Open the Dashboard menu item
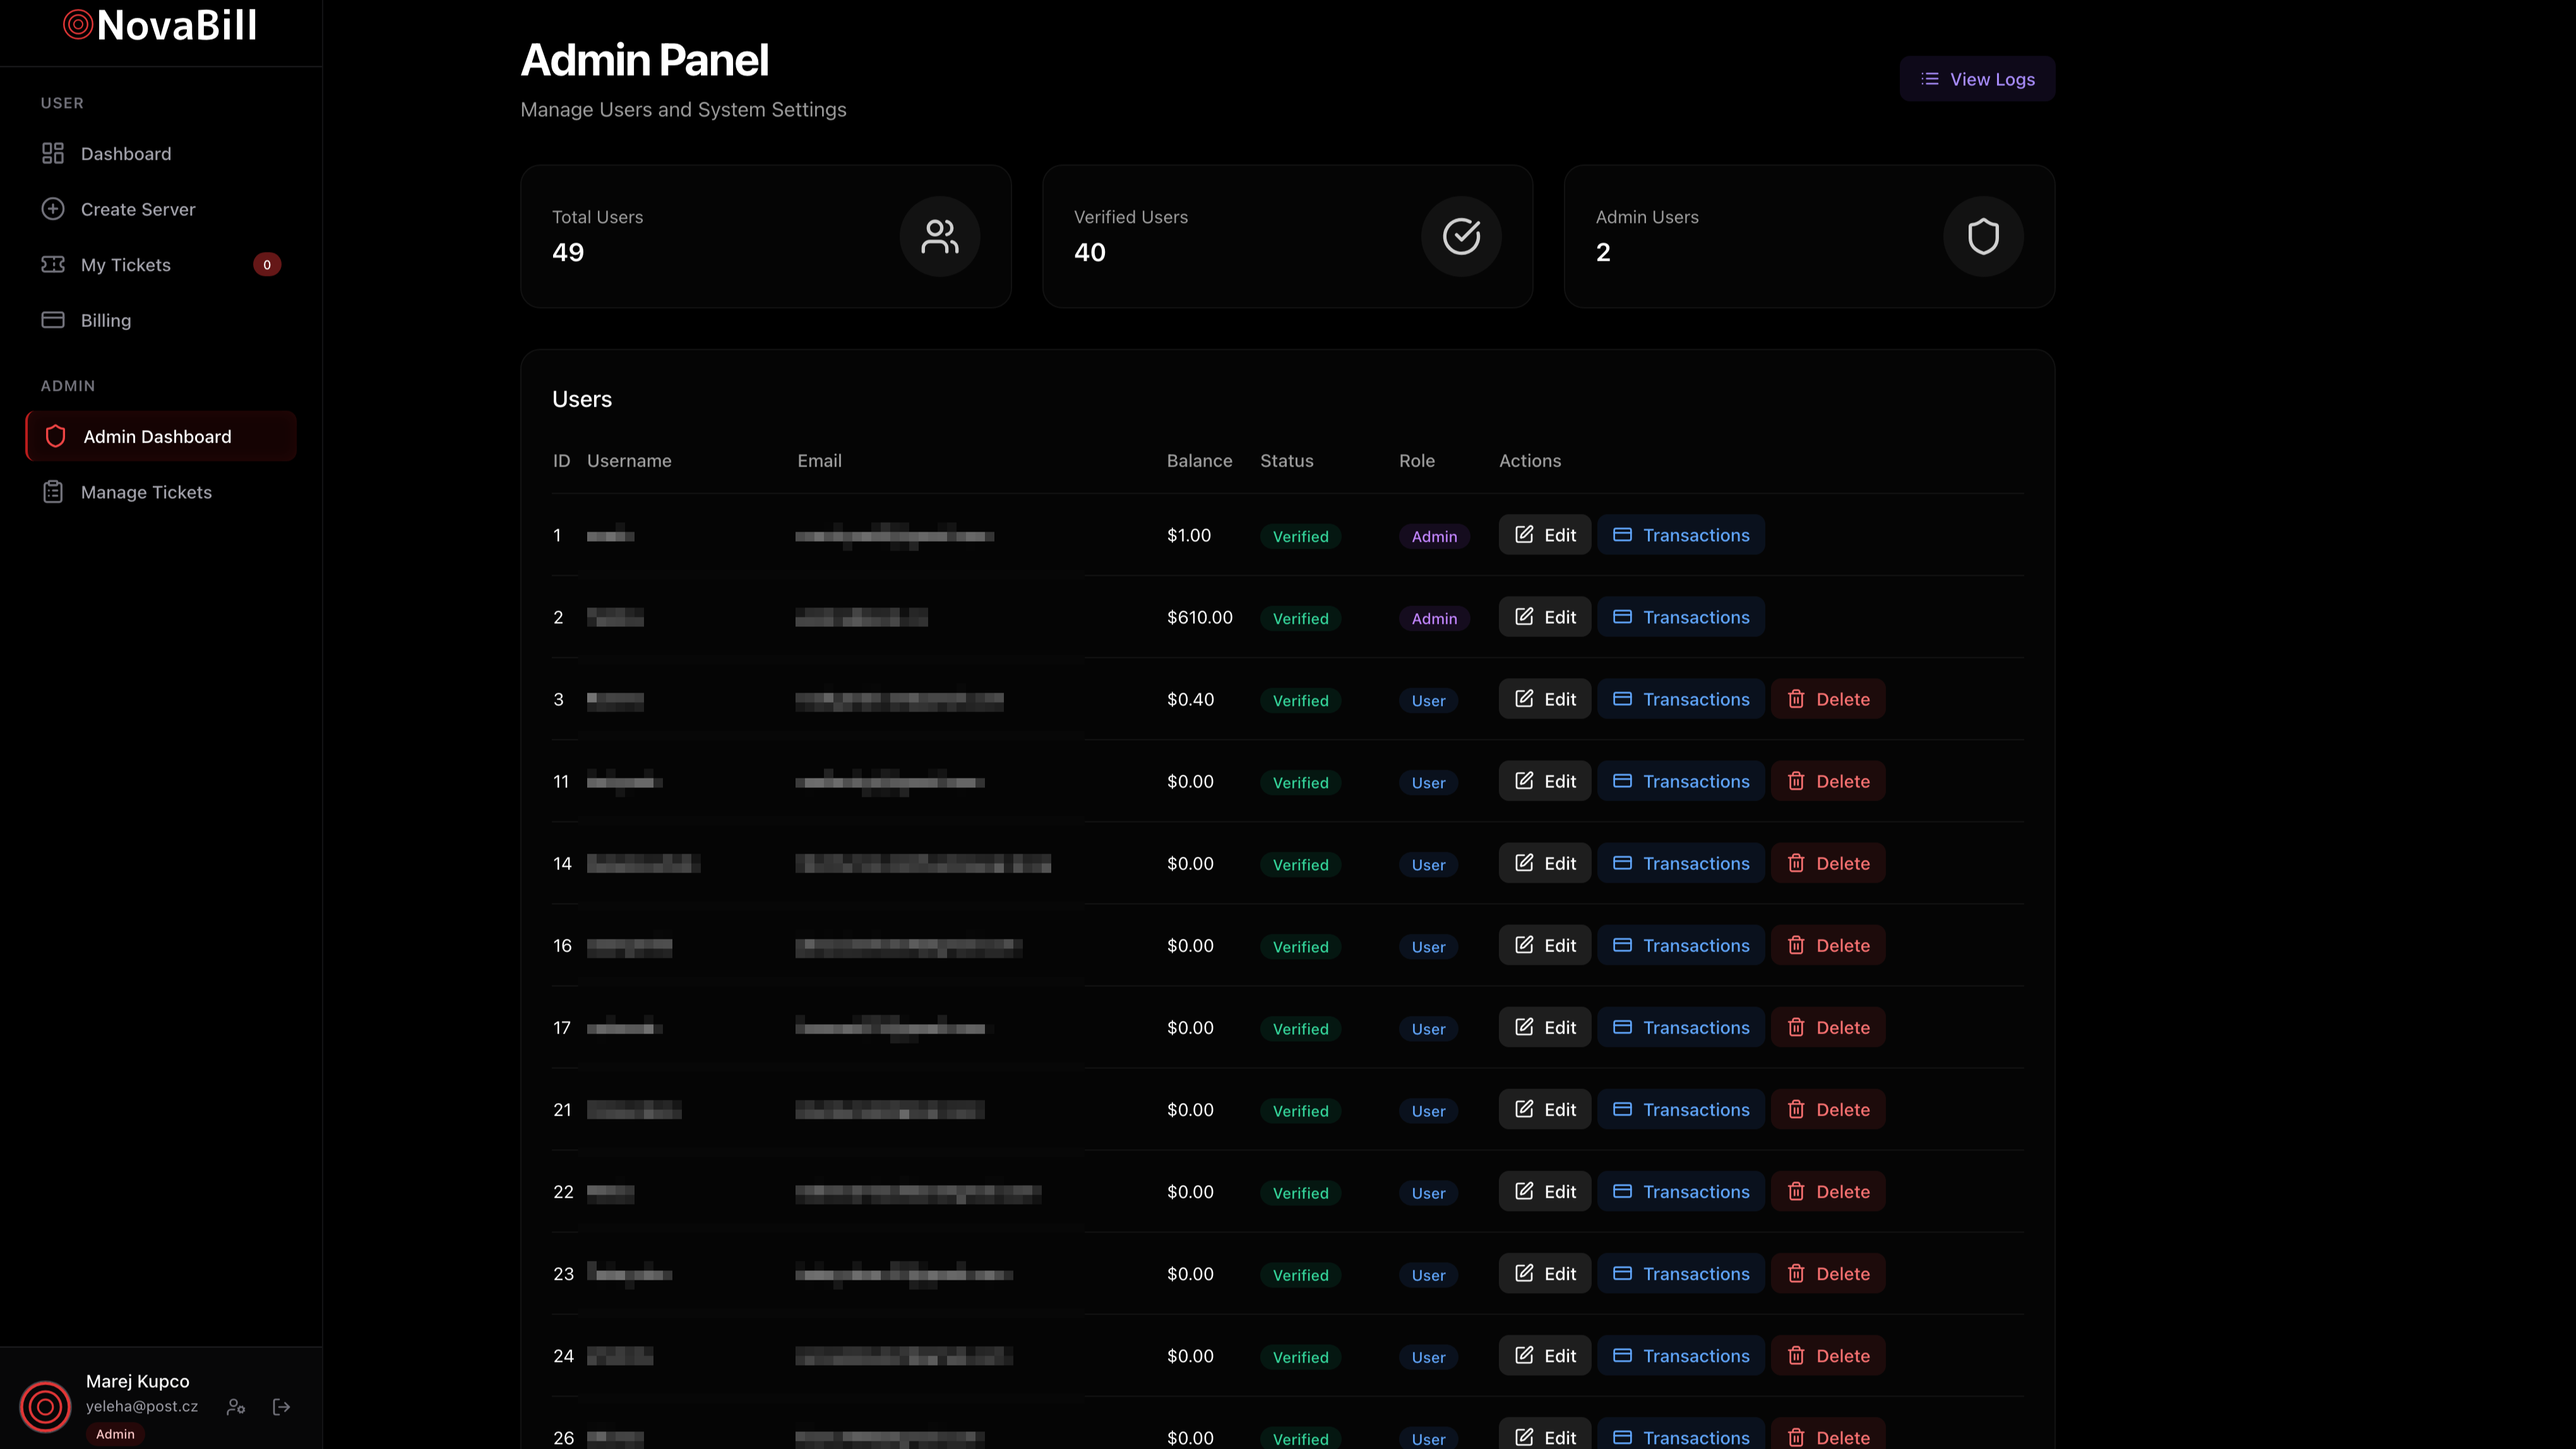The height and width of the screenshot is (1449, 2576). point(126,154)
